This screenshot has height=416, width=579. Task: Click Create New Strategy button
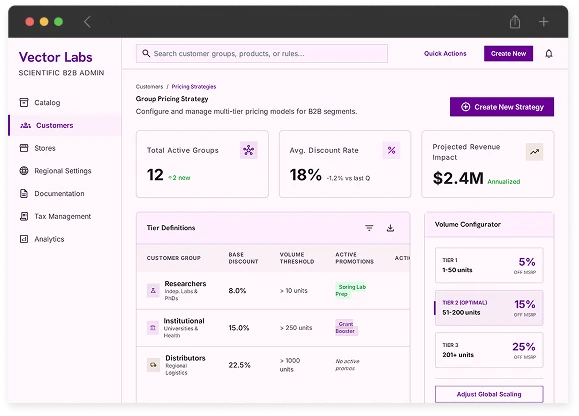(x=502, y=107)
